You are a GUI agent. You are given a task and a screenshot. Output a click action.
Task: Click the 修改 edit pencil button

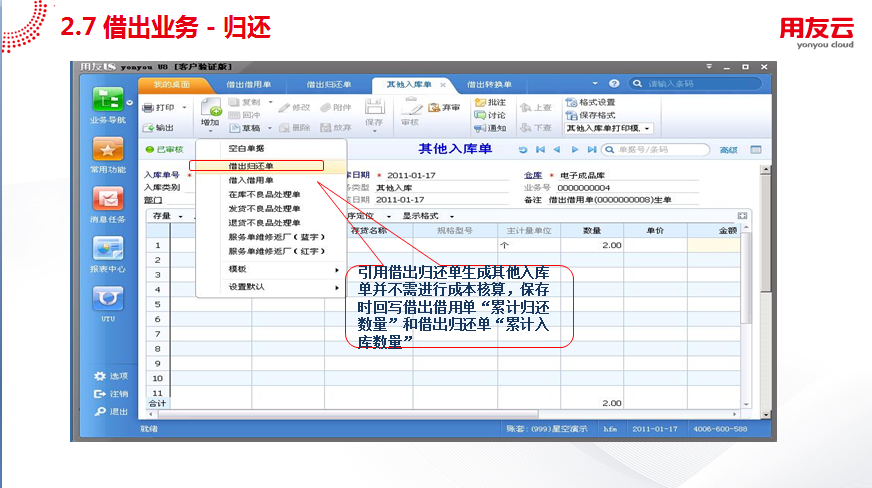[295, 107]
